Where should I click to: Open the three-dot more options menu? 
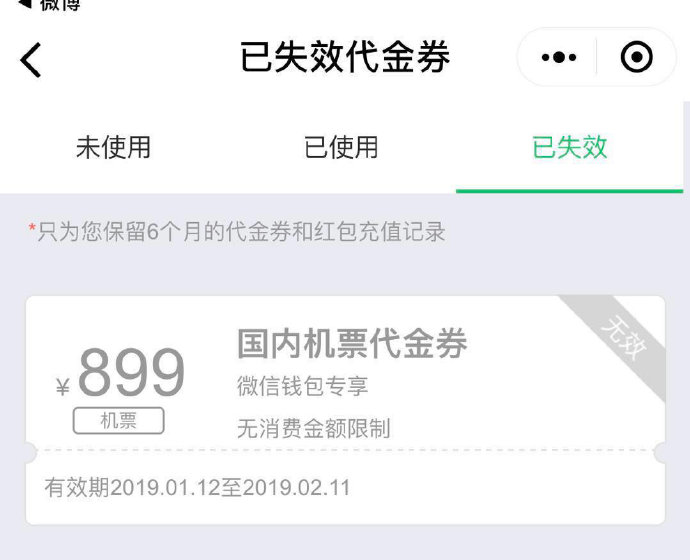pyautogui.click(x=559, y=57)
